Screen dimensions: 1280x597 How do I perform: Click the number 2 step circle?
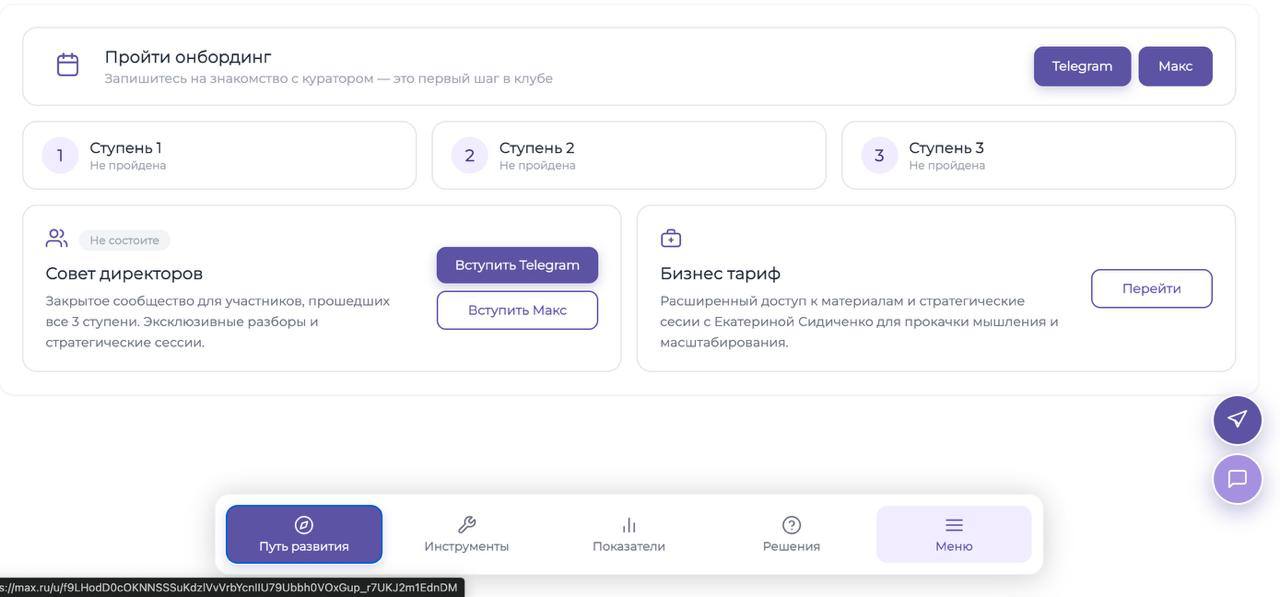pyautogui.click(x=469, y=156)
